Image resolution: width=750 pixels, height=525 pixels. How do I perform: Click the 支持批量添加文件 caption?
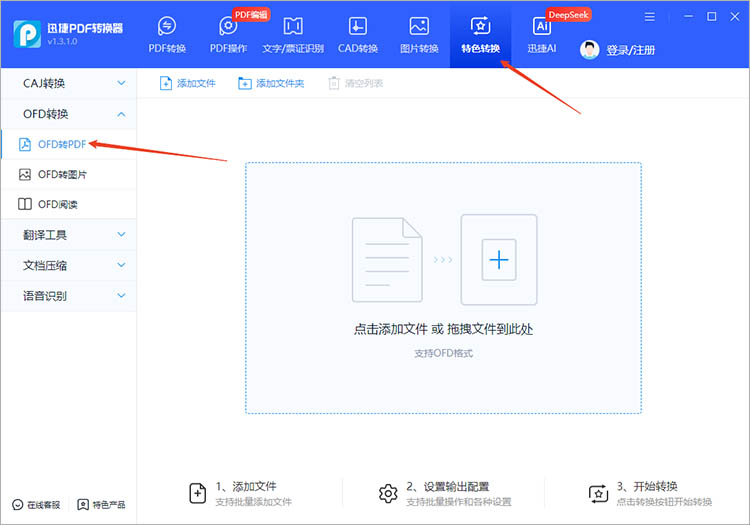253,502
